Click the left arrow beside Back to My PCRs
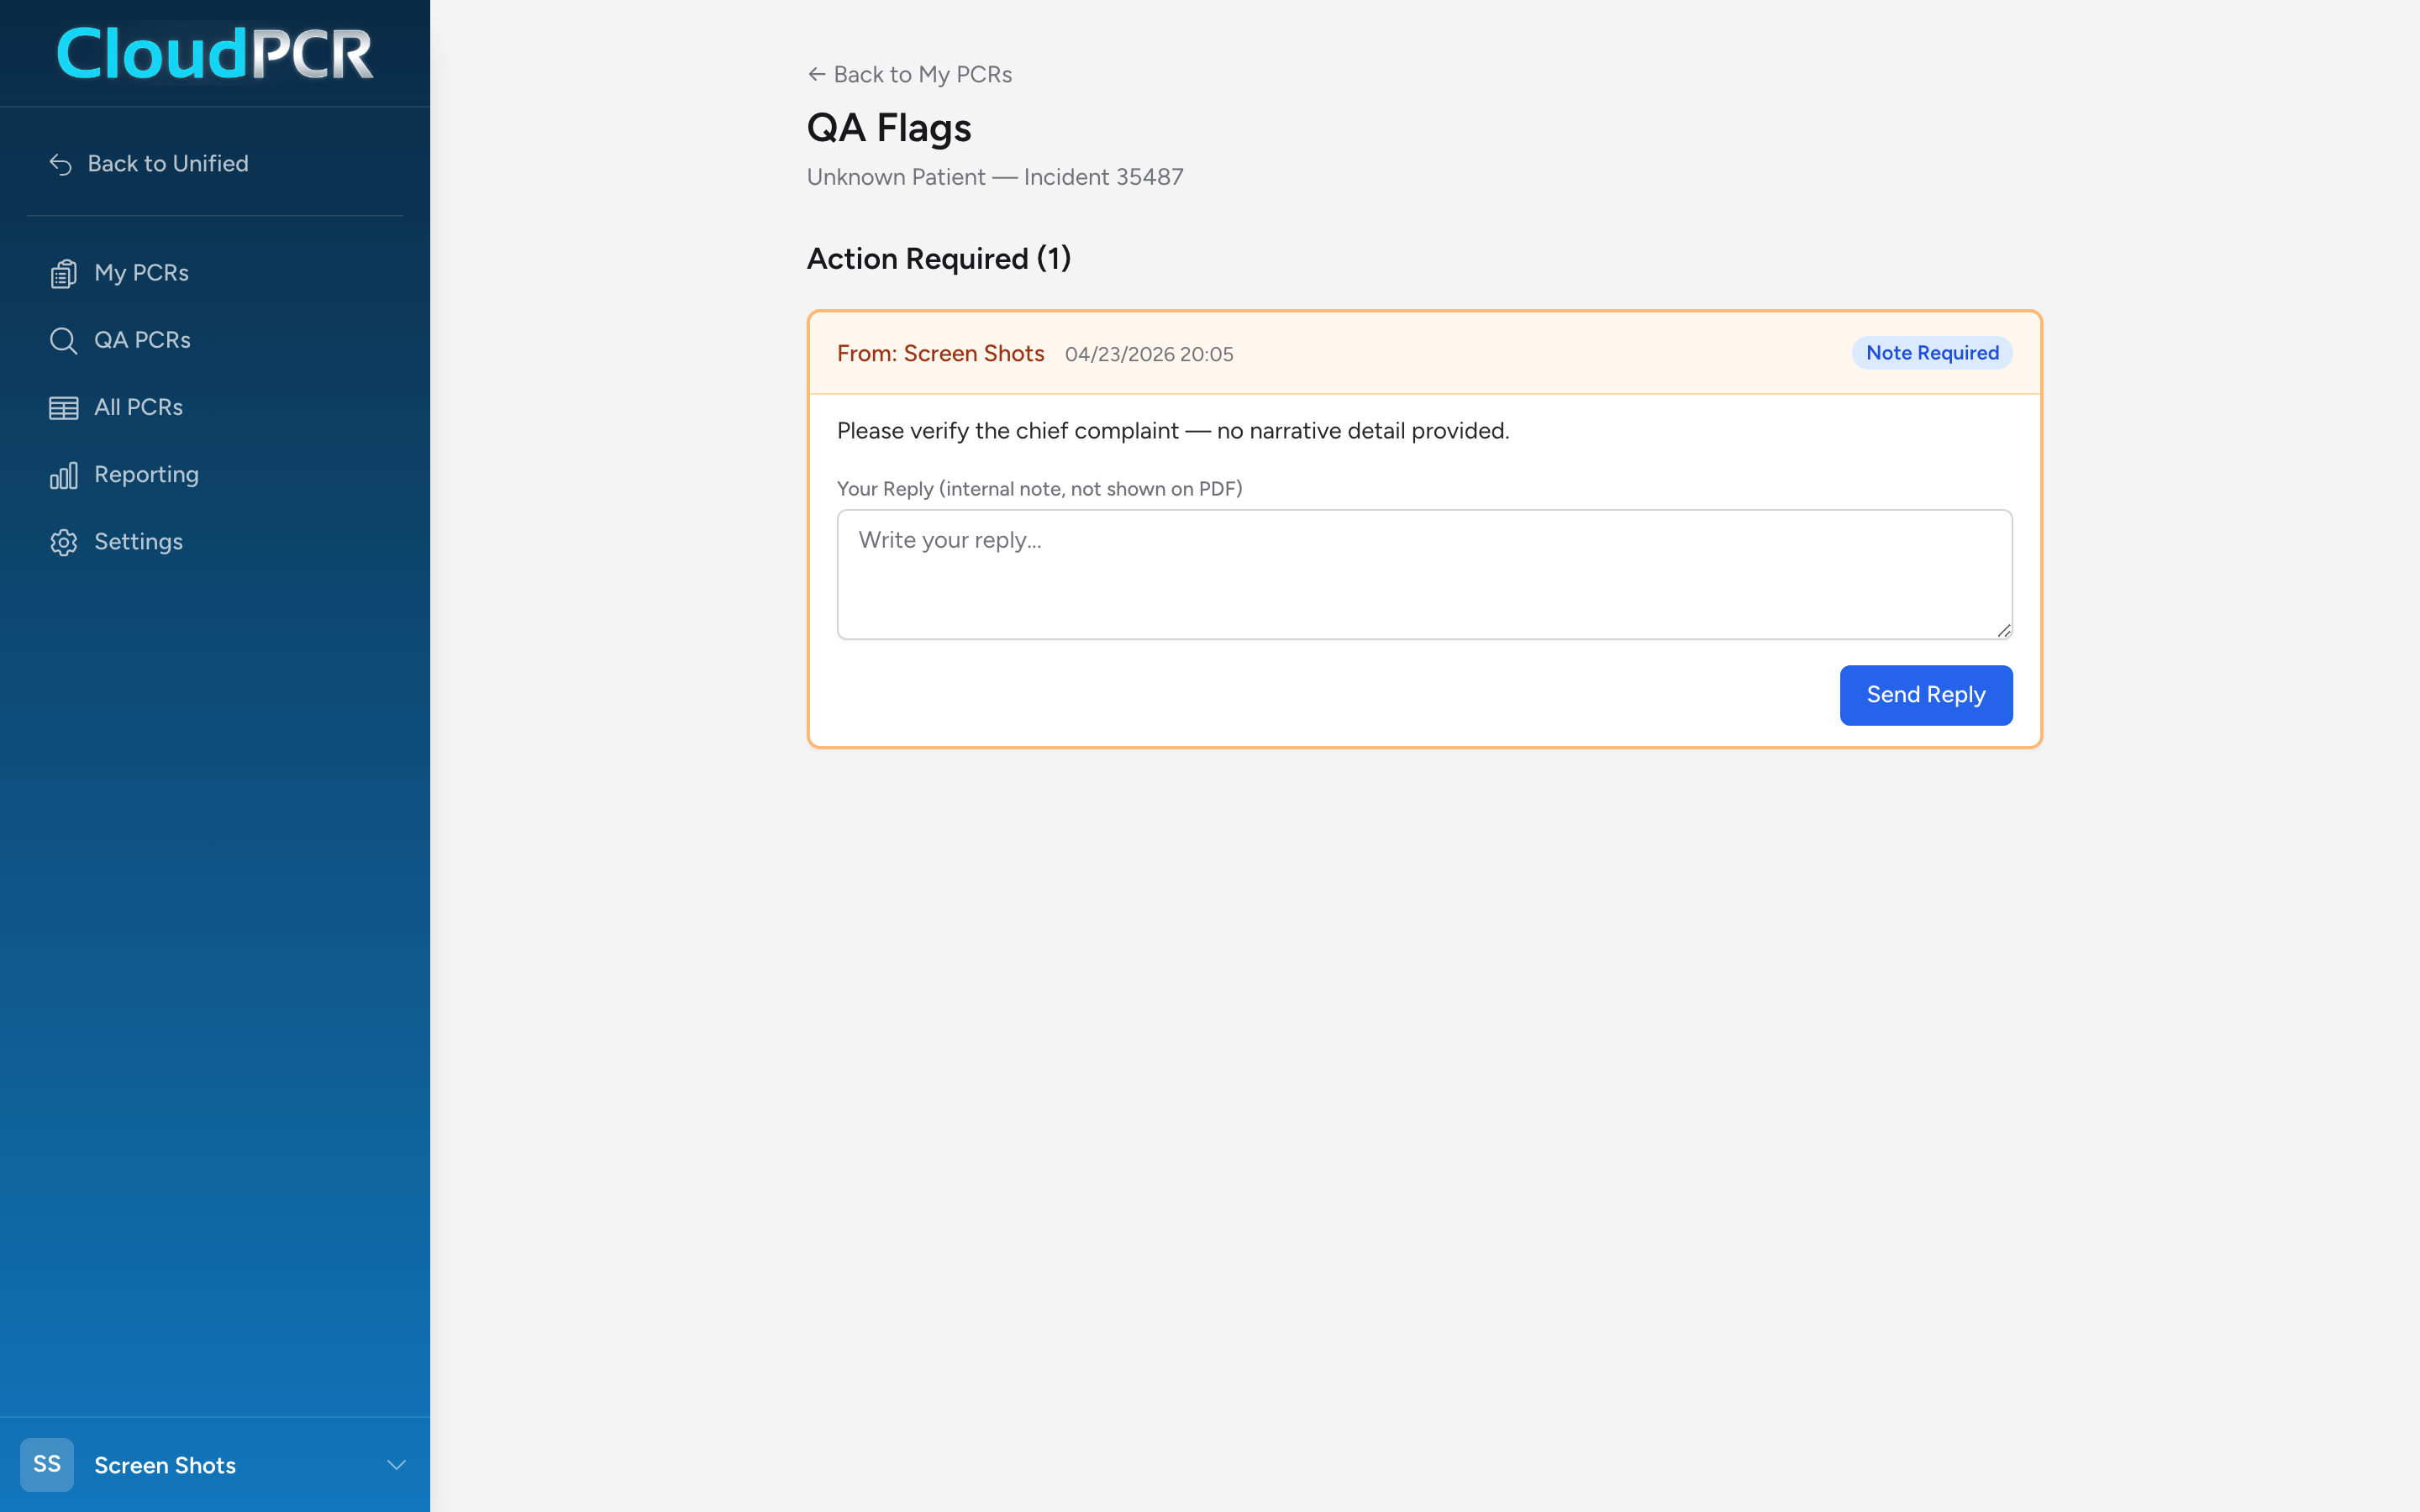2420x1512 pixels. point(816,75)
